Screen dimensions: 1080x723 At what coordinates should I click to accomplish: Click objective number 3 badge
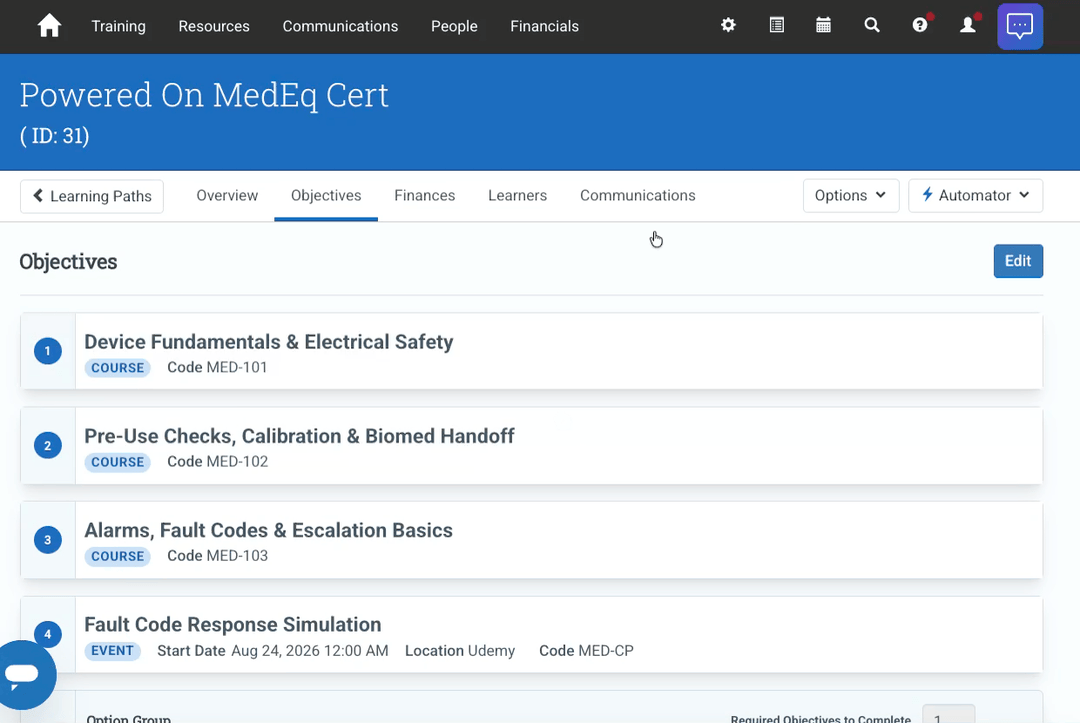(48, 540)
